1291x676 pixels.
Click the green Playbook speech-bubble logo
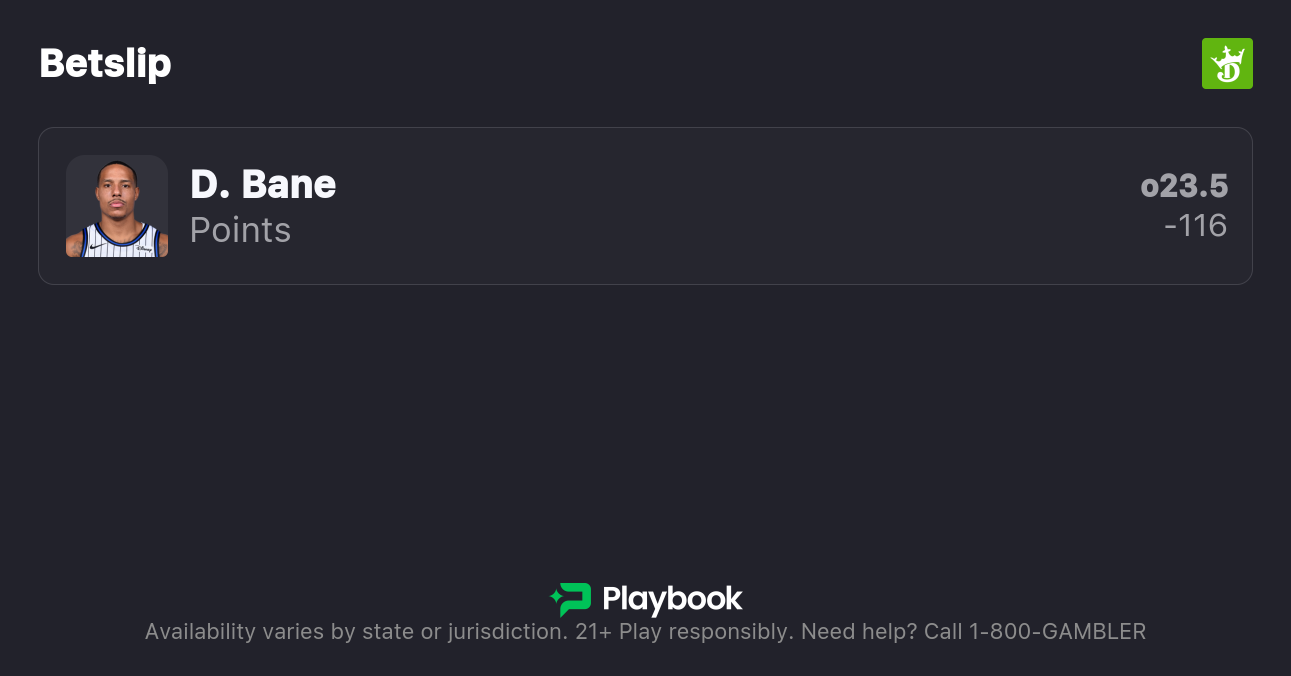tap(575, 599)
